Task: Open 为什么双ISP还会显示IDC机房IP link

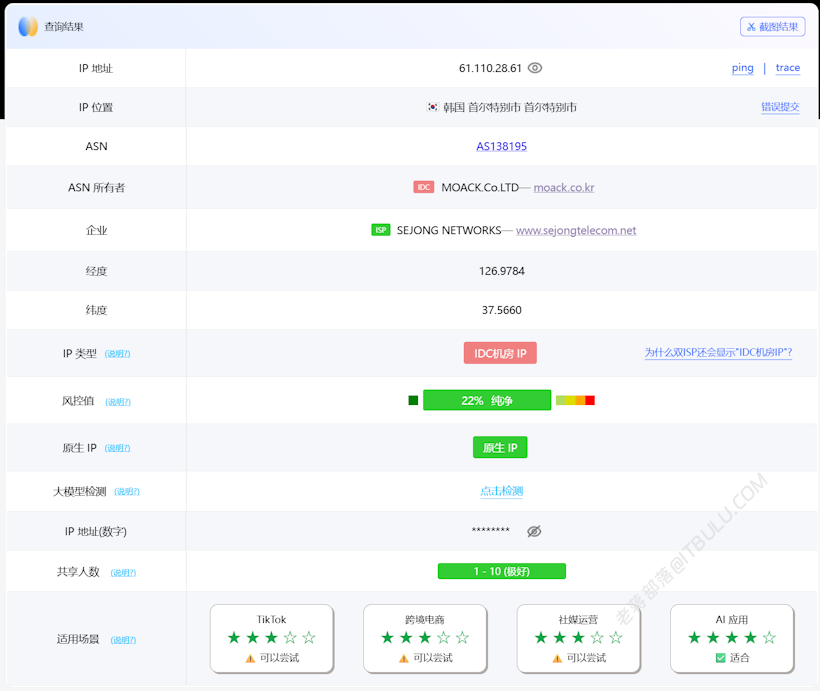Action: [x=718, y=353]
